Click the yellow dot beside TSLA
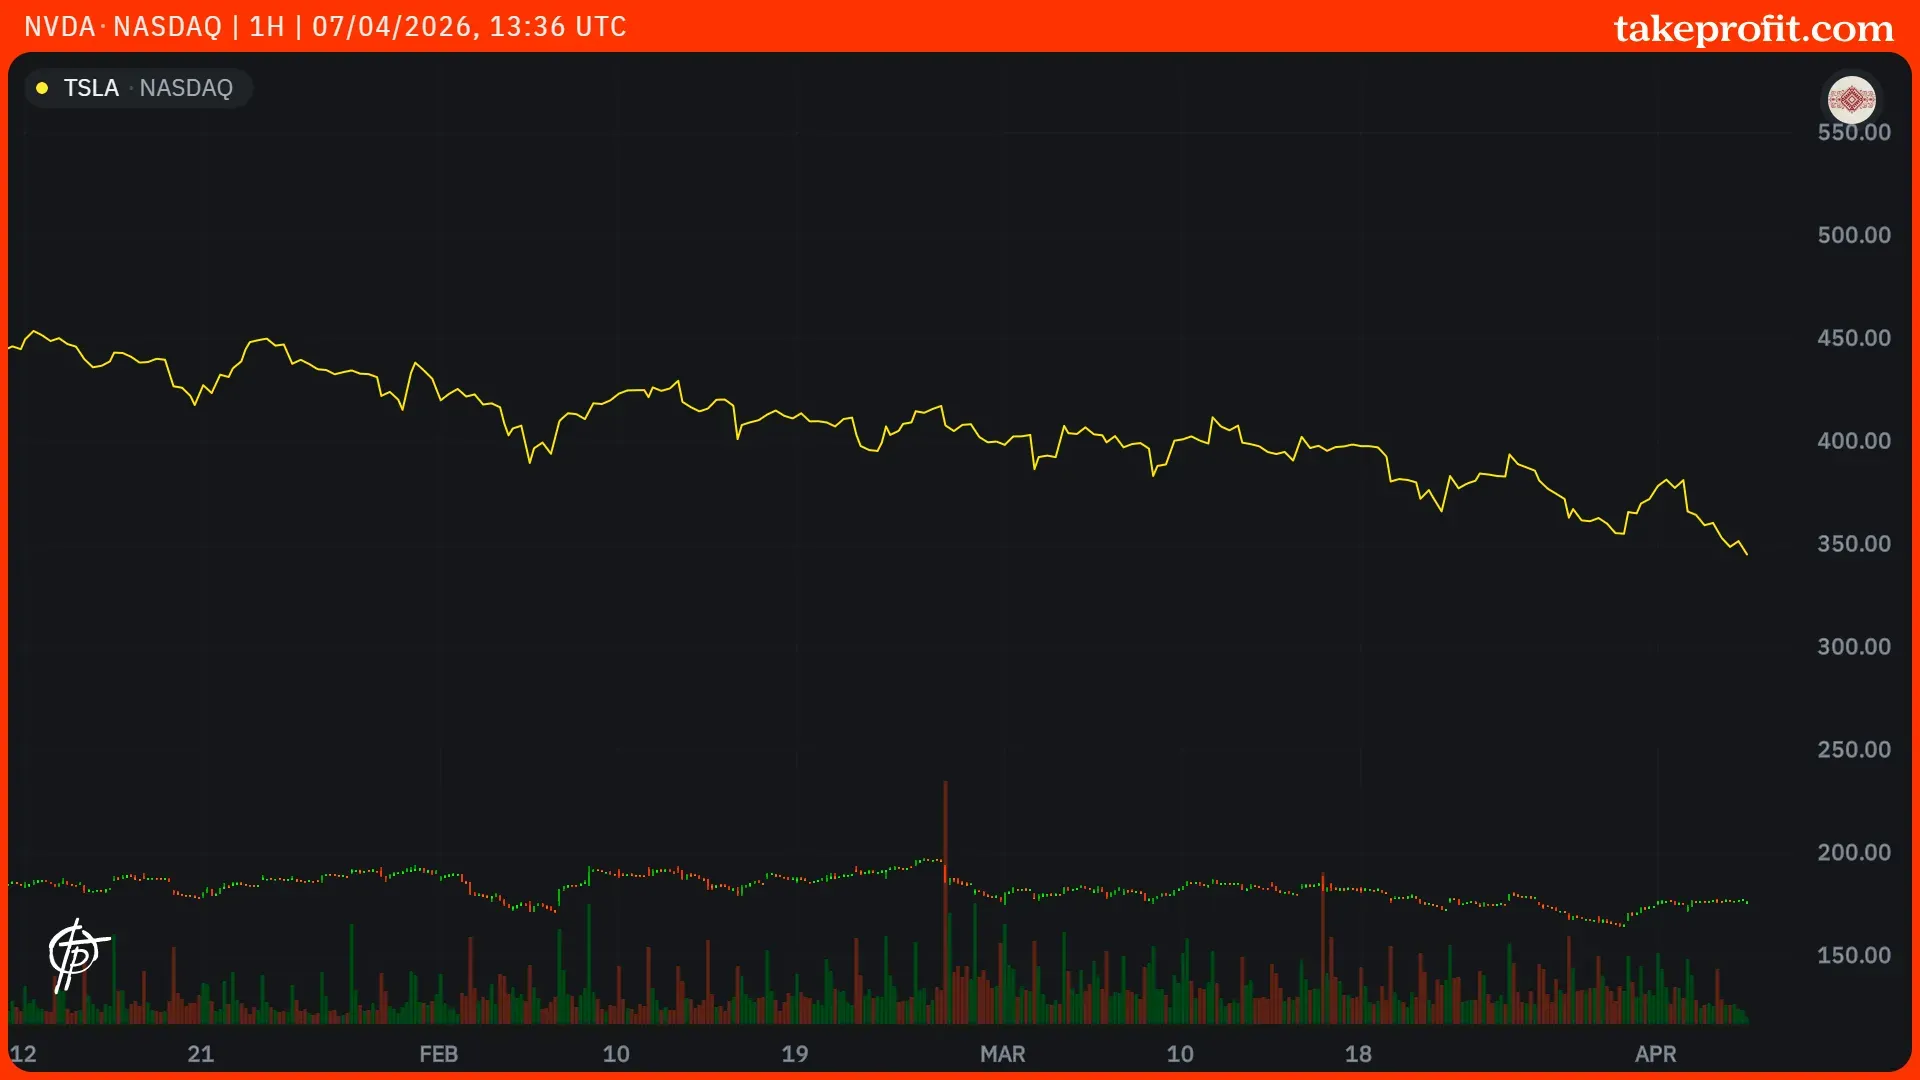Screen dimensions: 1920x1080 pyautogui.click(x=42, y=88)
